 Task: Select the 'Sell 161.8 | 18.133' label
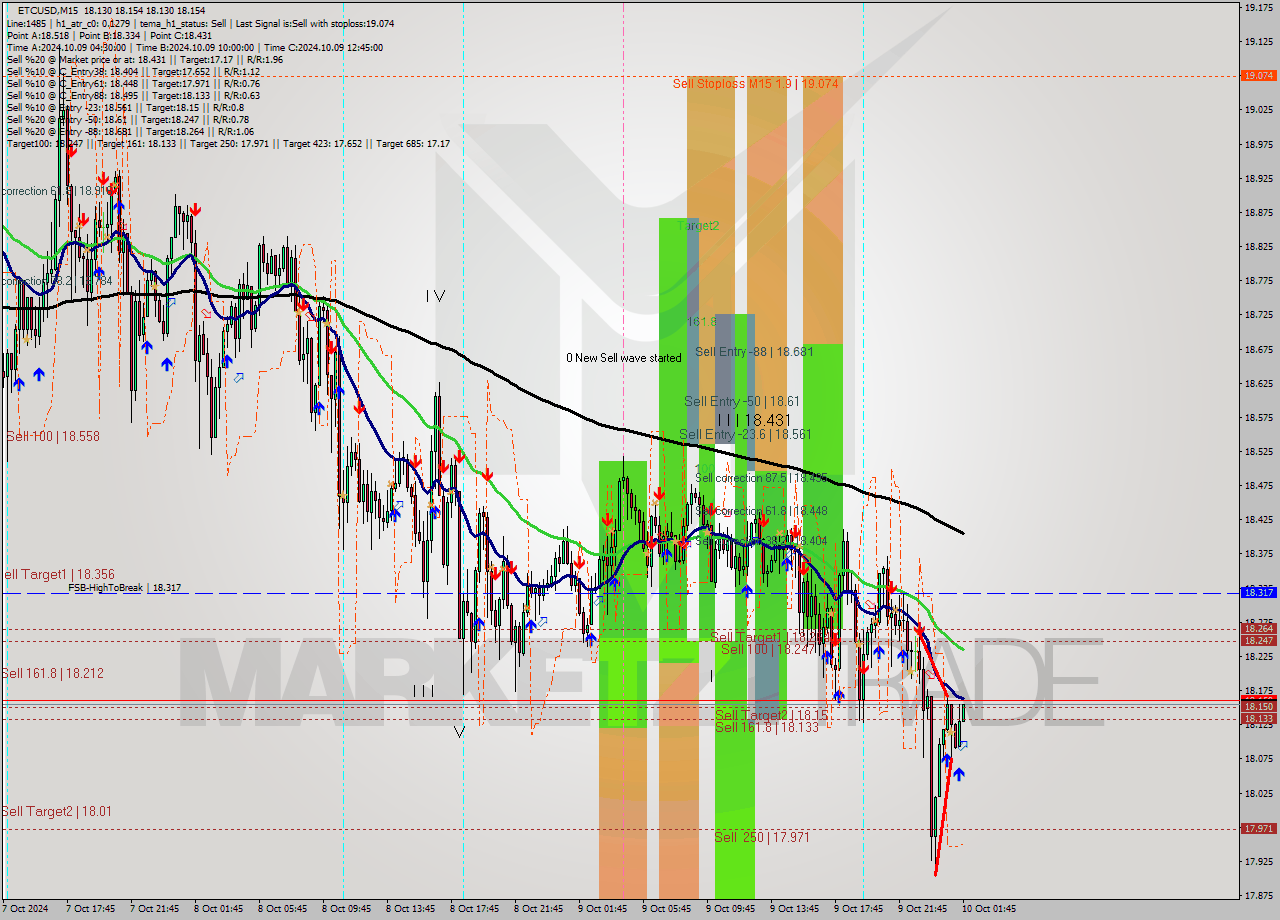pos(767,728)
